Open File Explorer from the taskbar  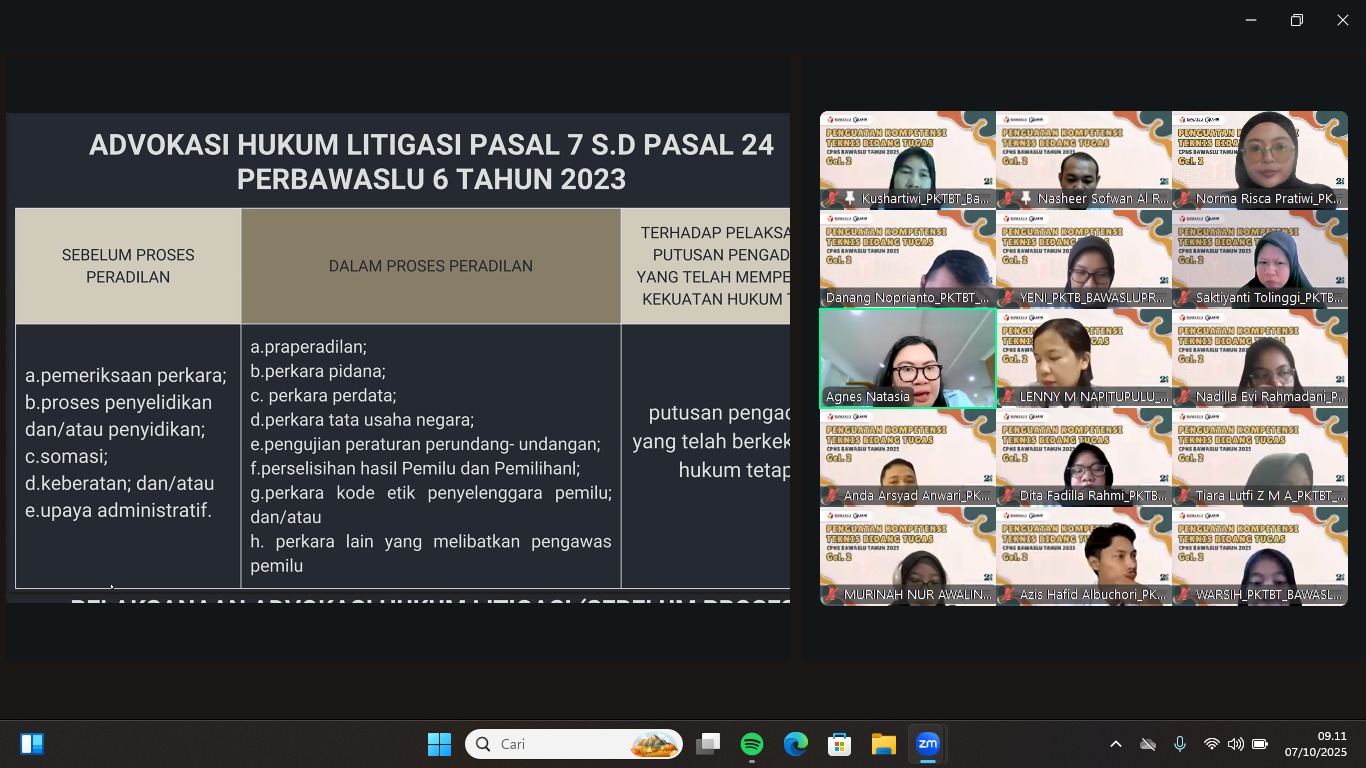point(883,744)
